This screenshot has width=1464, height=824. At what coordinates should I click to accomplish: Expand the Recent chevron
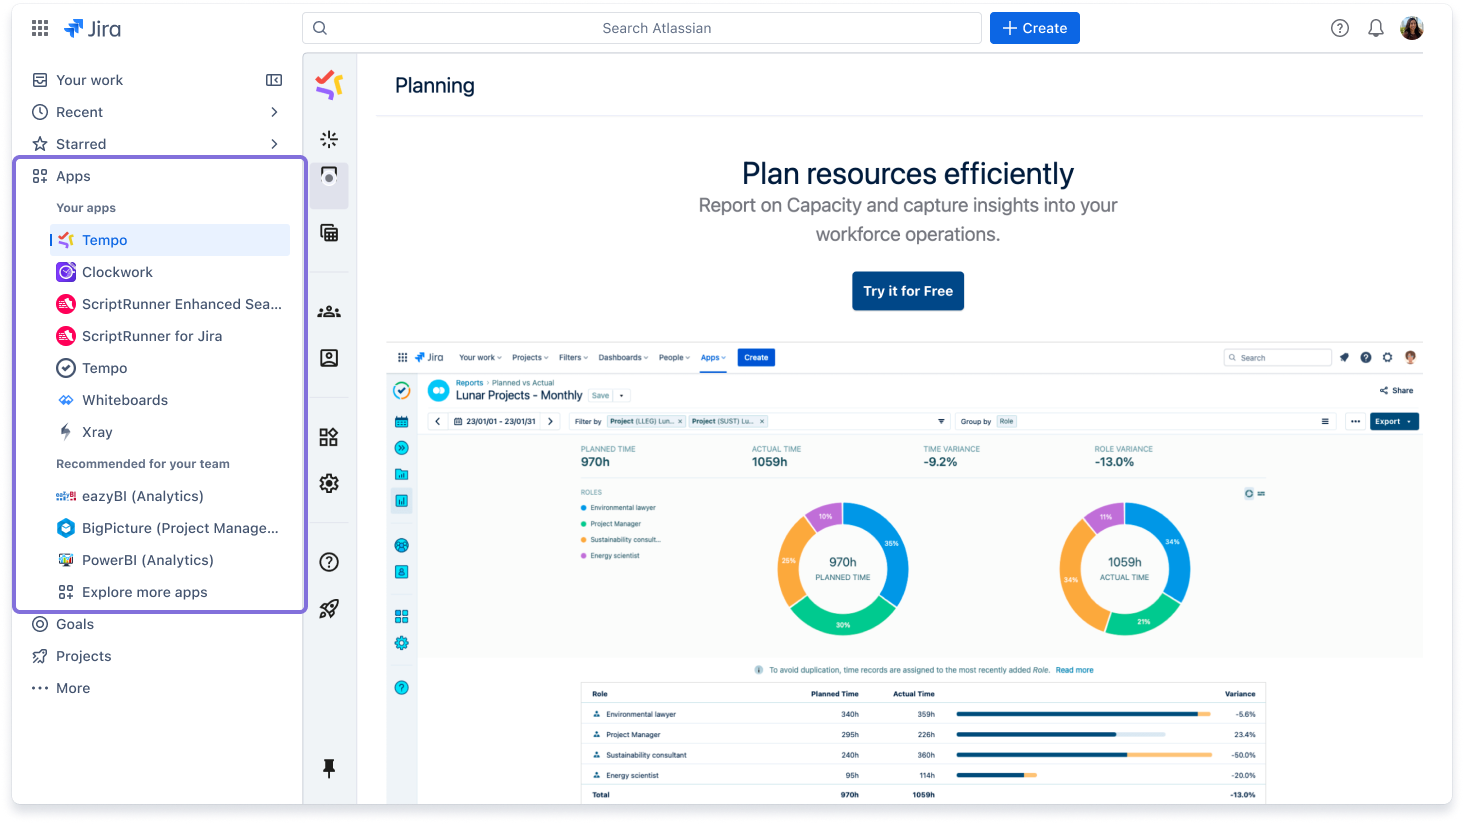click(274, 112)
